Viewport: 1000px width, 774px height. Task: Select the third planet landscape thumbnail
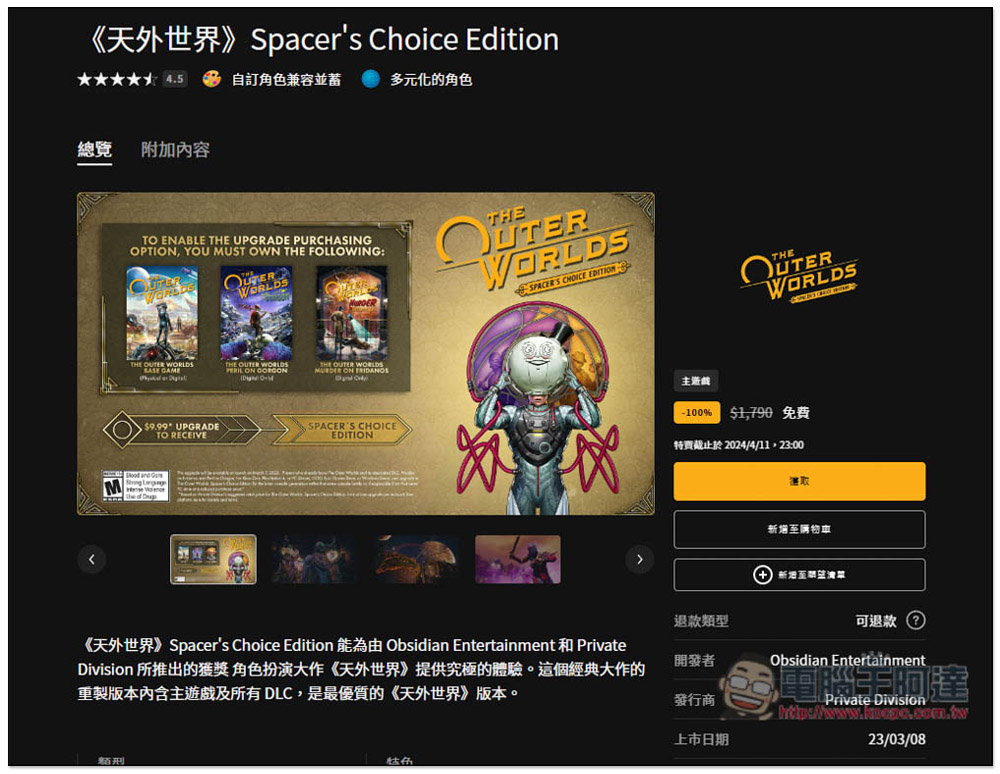pyautogui.click(x=416, y=559)
